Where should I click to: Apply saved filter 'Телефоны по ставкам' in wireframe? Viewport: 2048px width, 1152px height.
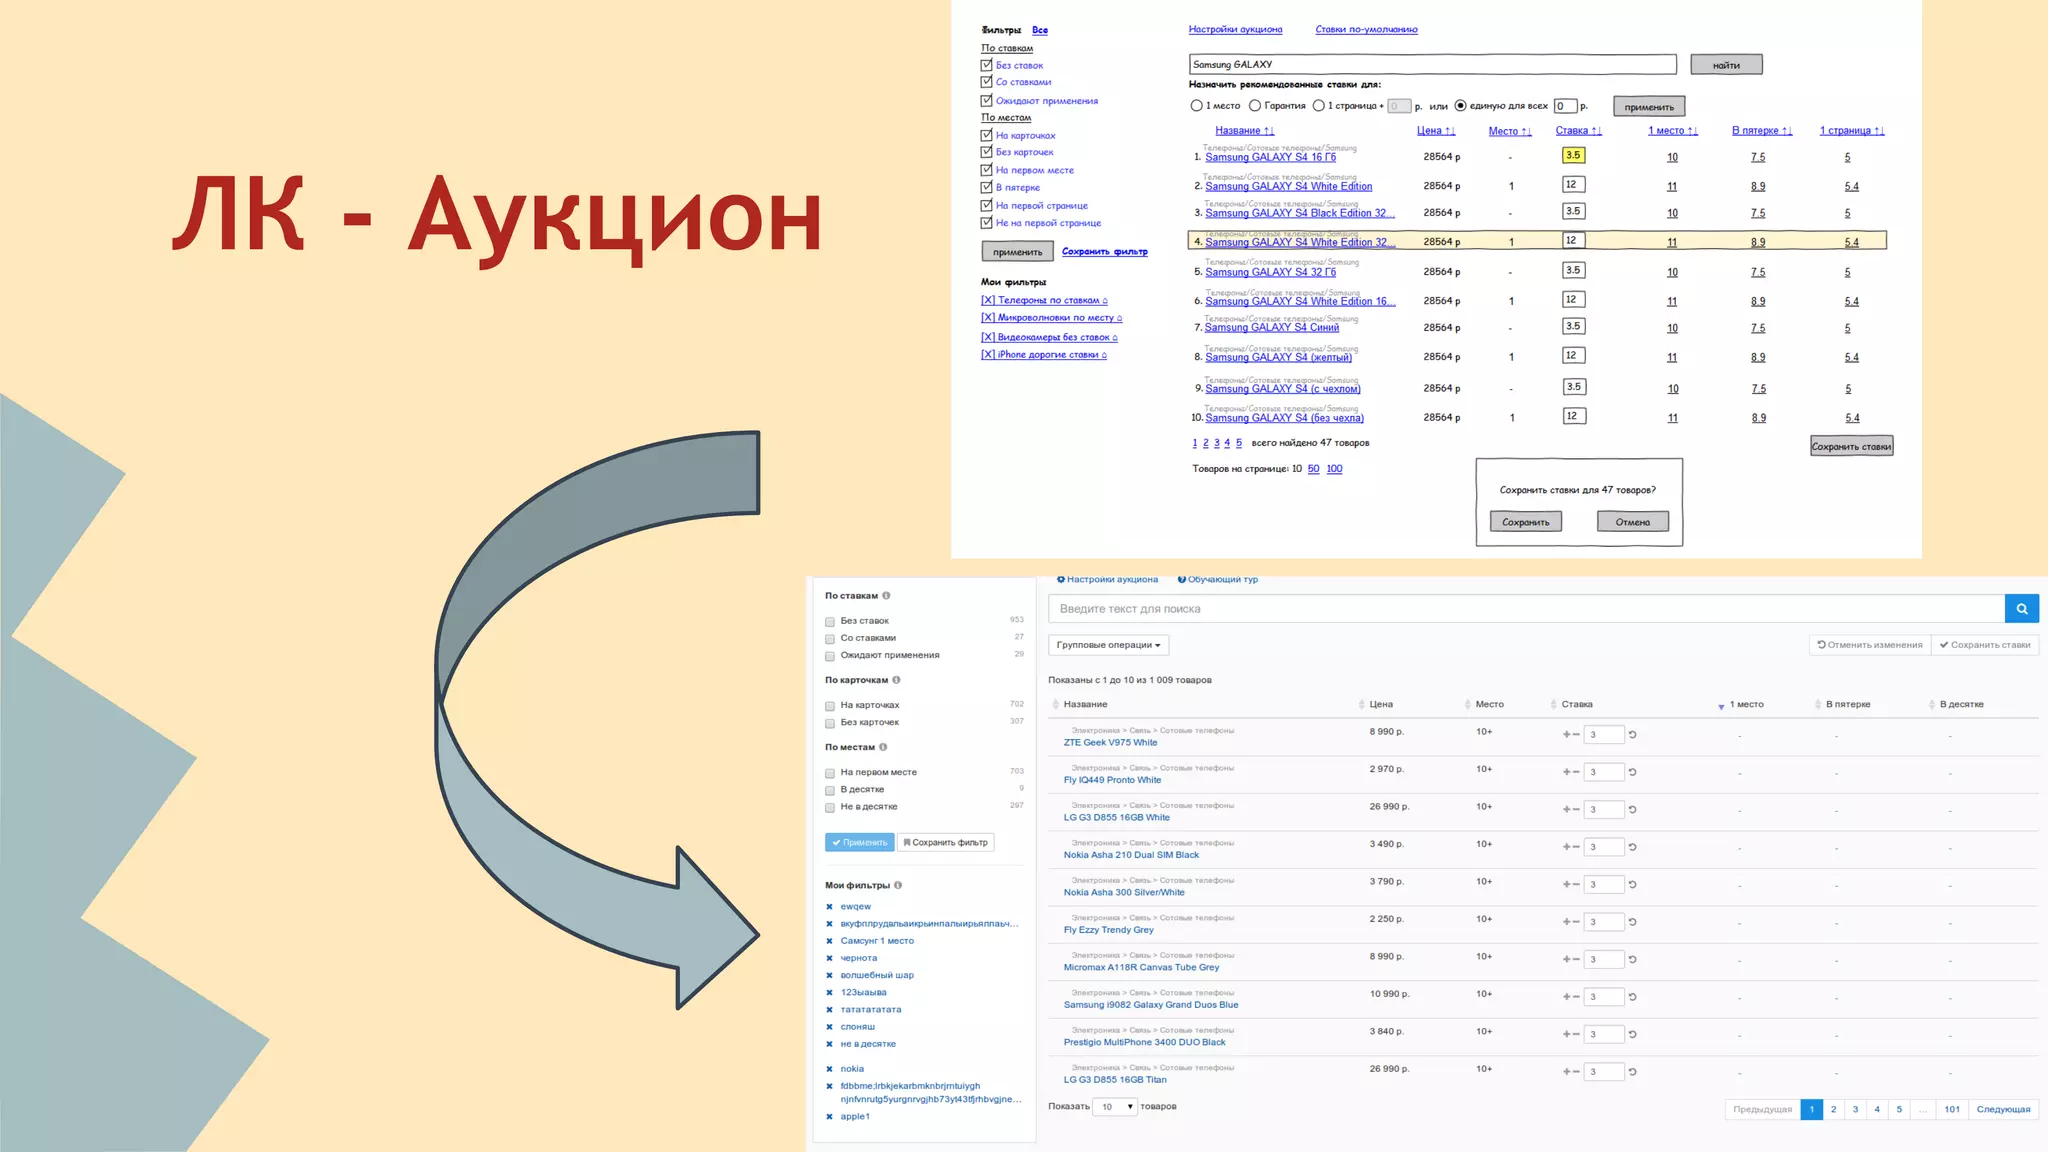point(1048,300)
